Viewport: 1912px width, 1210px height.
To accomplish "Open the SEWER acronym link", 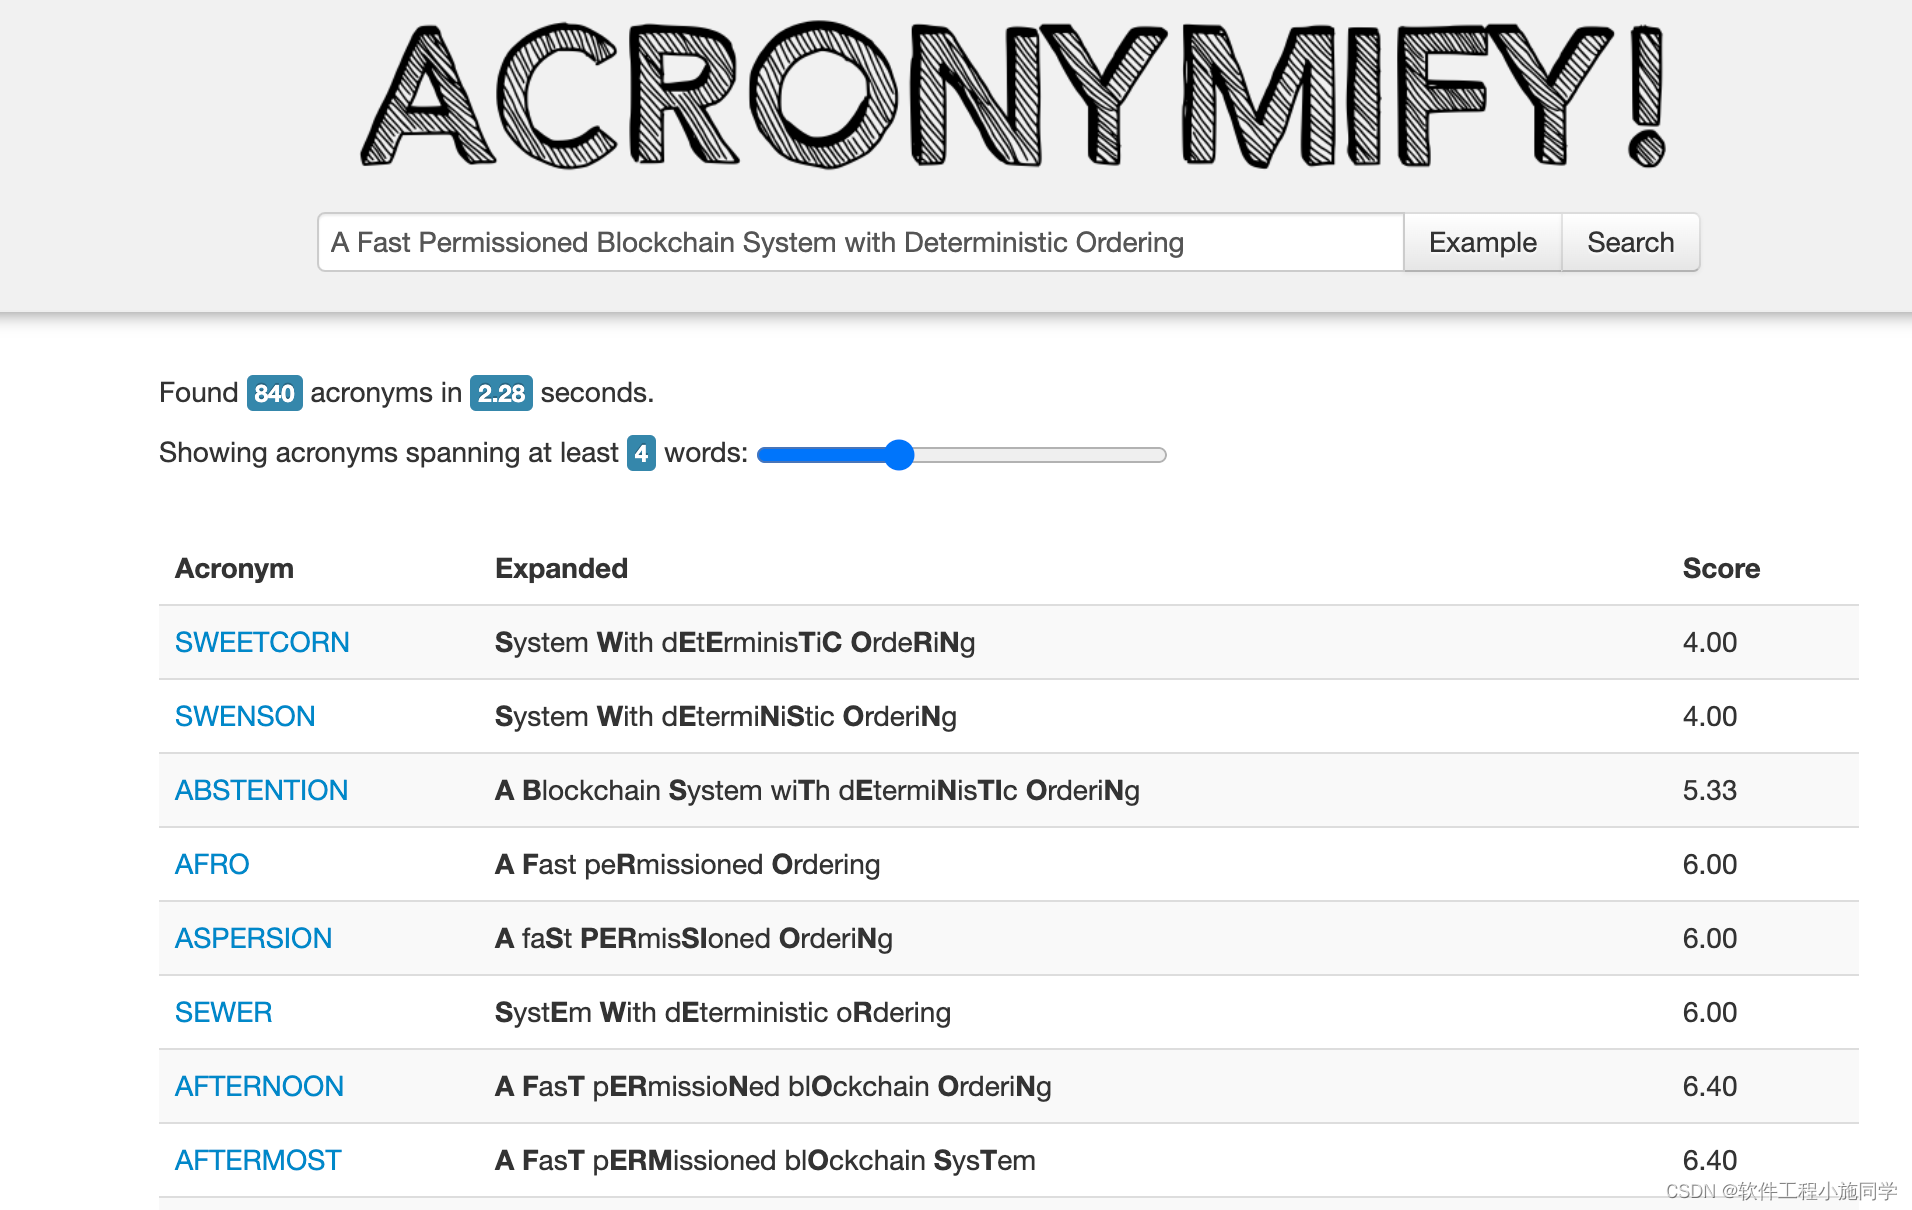I will pyautogui.click(x=223, y=1012).
